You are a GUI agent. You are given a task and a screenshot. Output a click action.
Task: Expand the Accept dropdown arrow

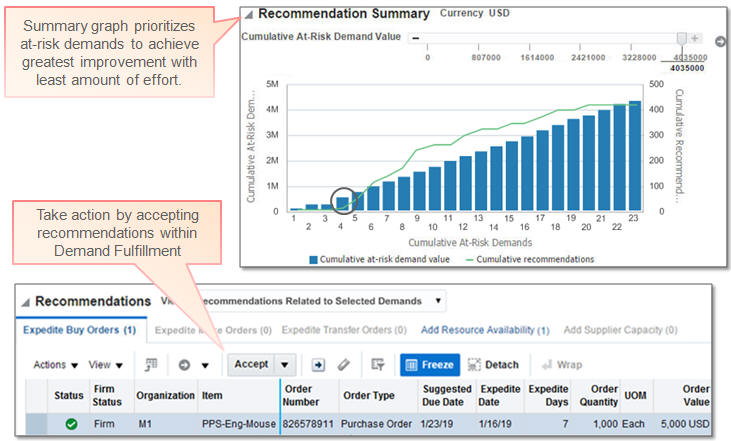(x=286, y=365)
